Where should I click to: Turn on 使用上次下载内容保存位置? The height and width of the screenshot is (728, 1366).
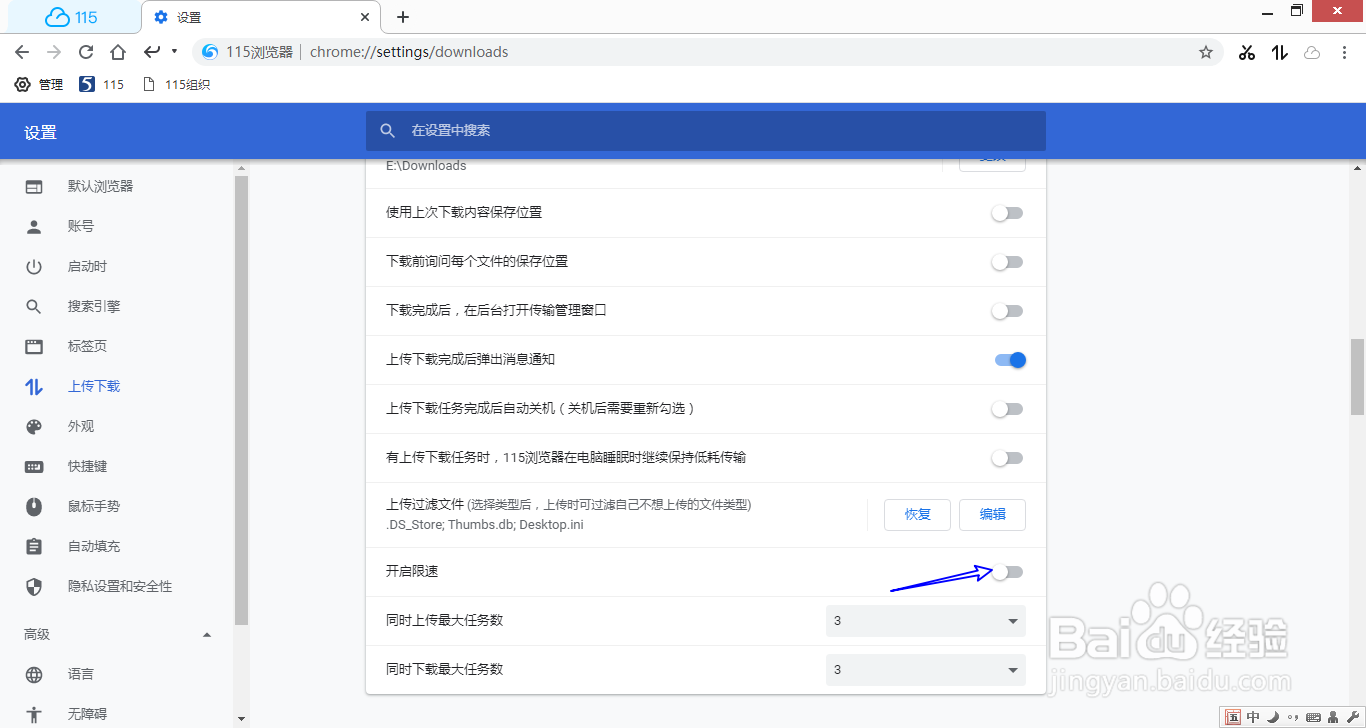point(1006,212)
